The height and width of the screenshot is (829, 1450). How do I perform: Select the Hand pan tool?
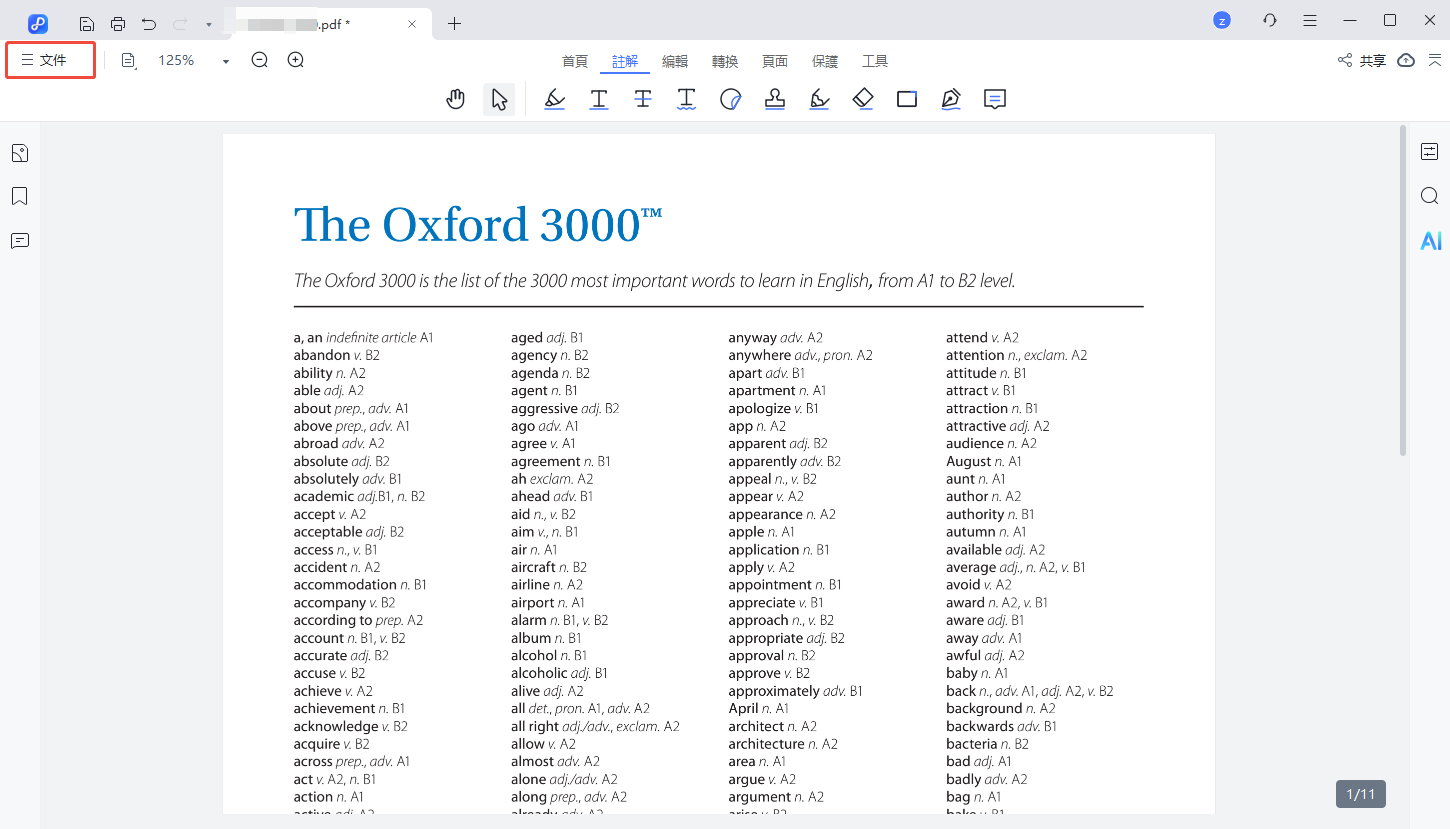click(456, 99)
